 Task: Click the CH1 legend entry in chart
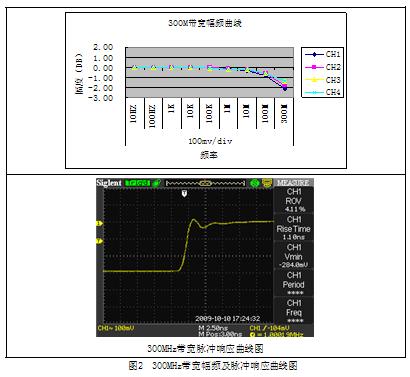322,54
